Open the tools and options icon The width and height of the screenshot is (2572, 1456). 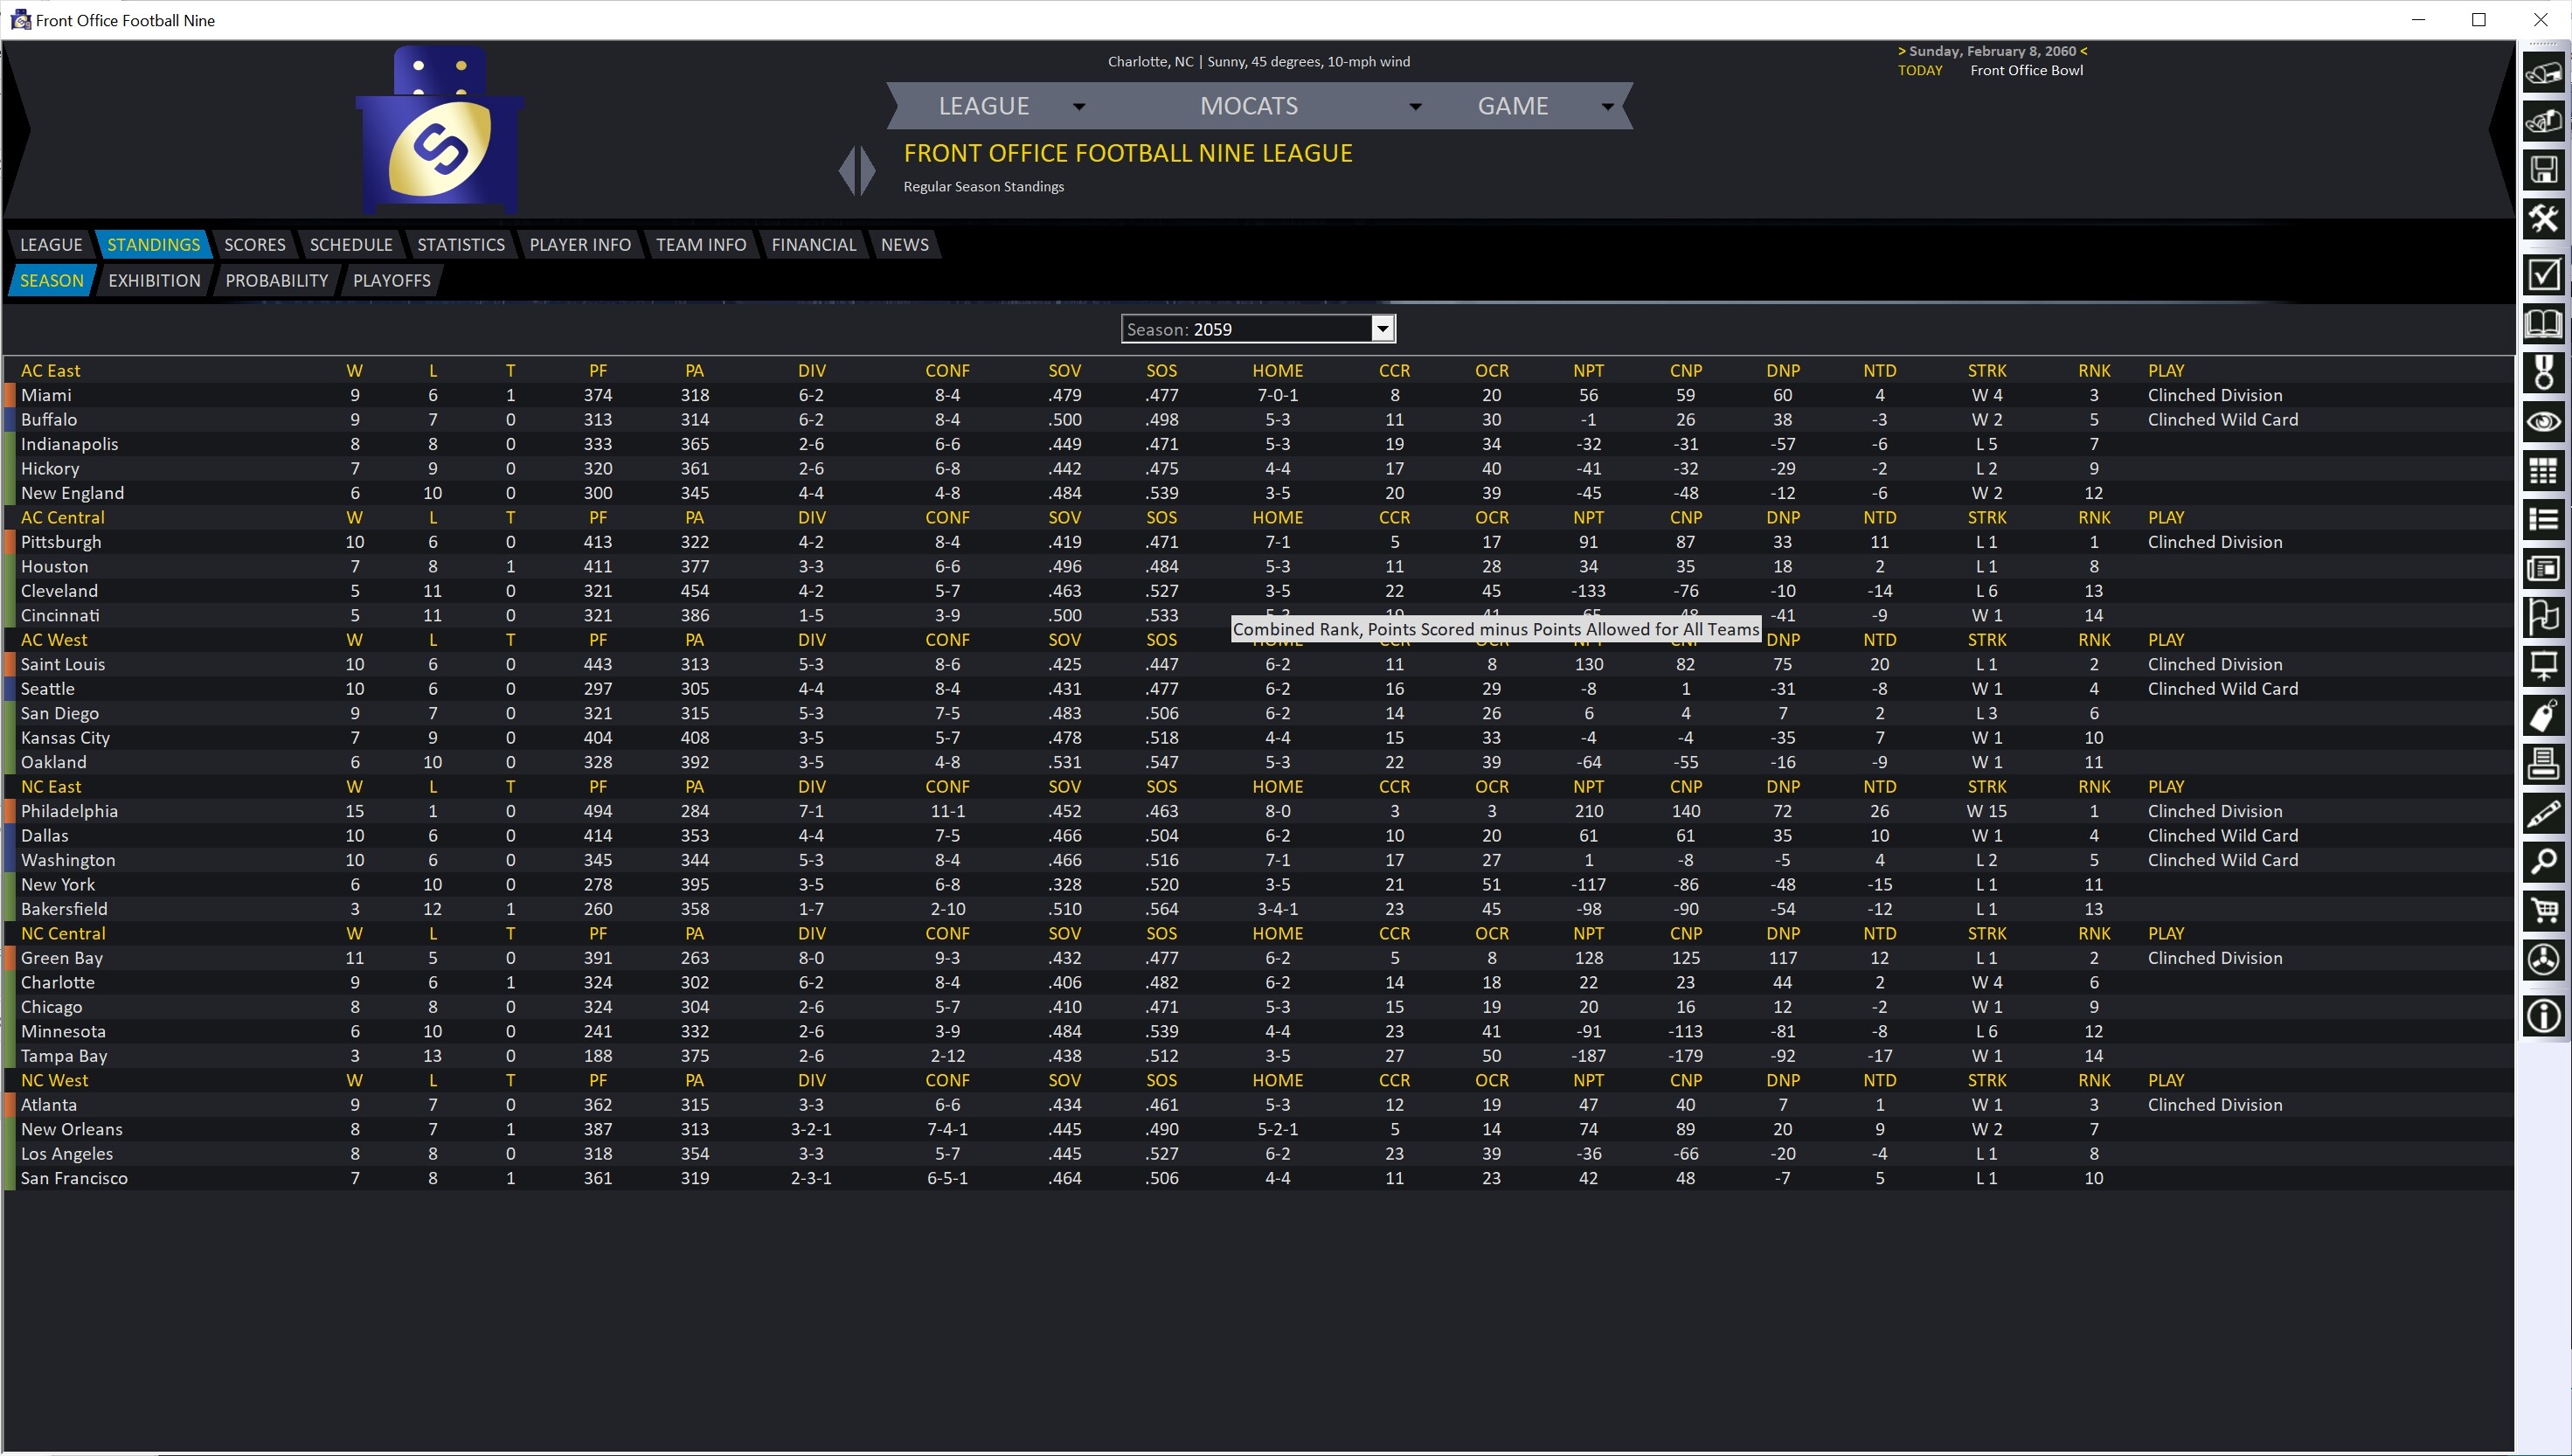pyautogui.click(x=2545, y=219)
